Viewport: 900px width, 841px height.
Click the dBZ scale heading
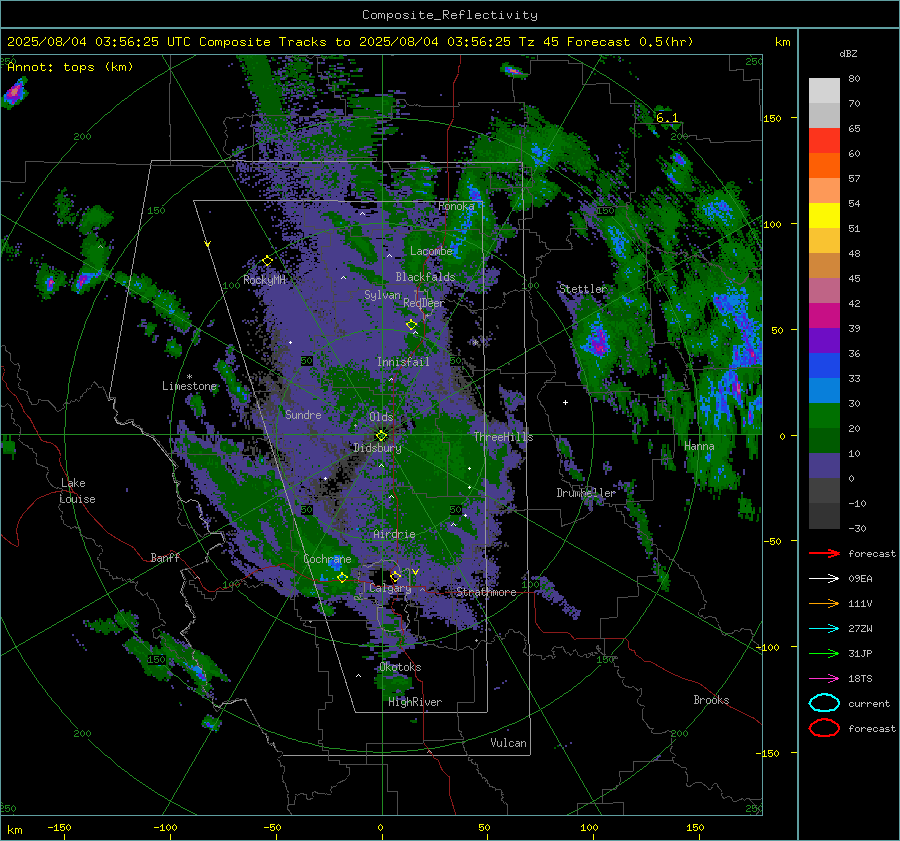coord(848,53)
